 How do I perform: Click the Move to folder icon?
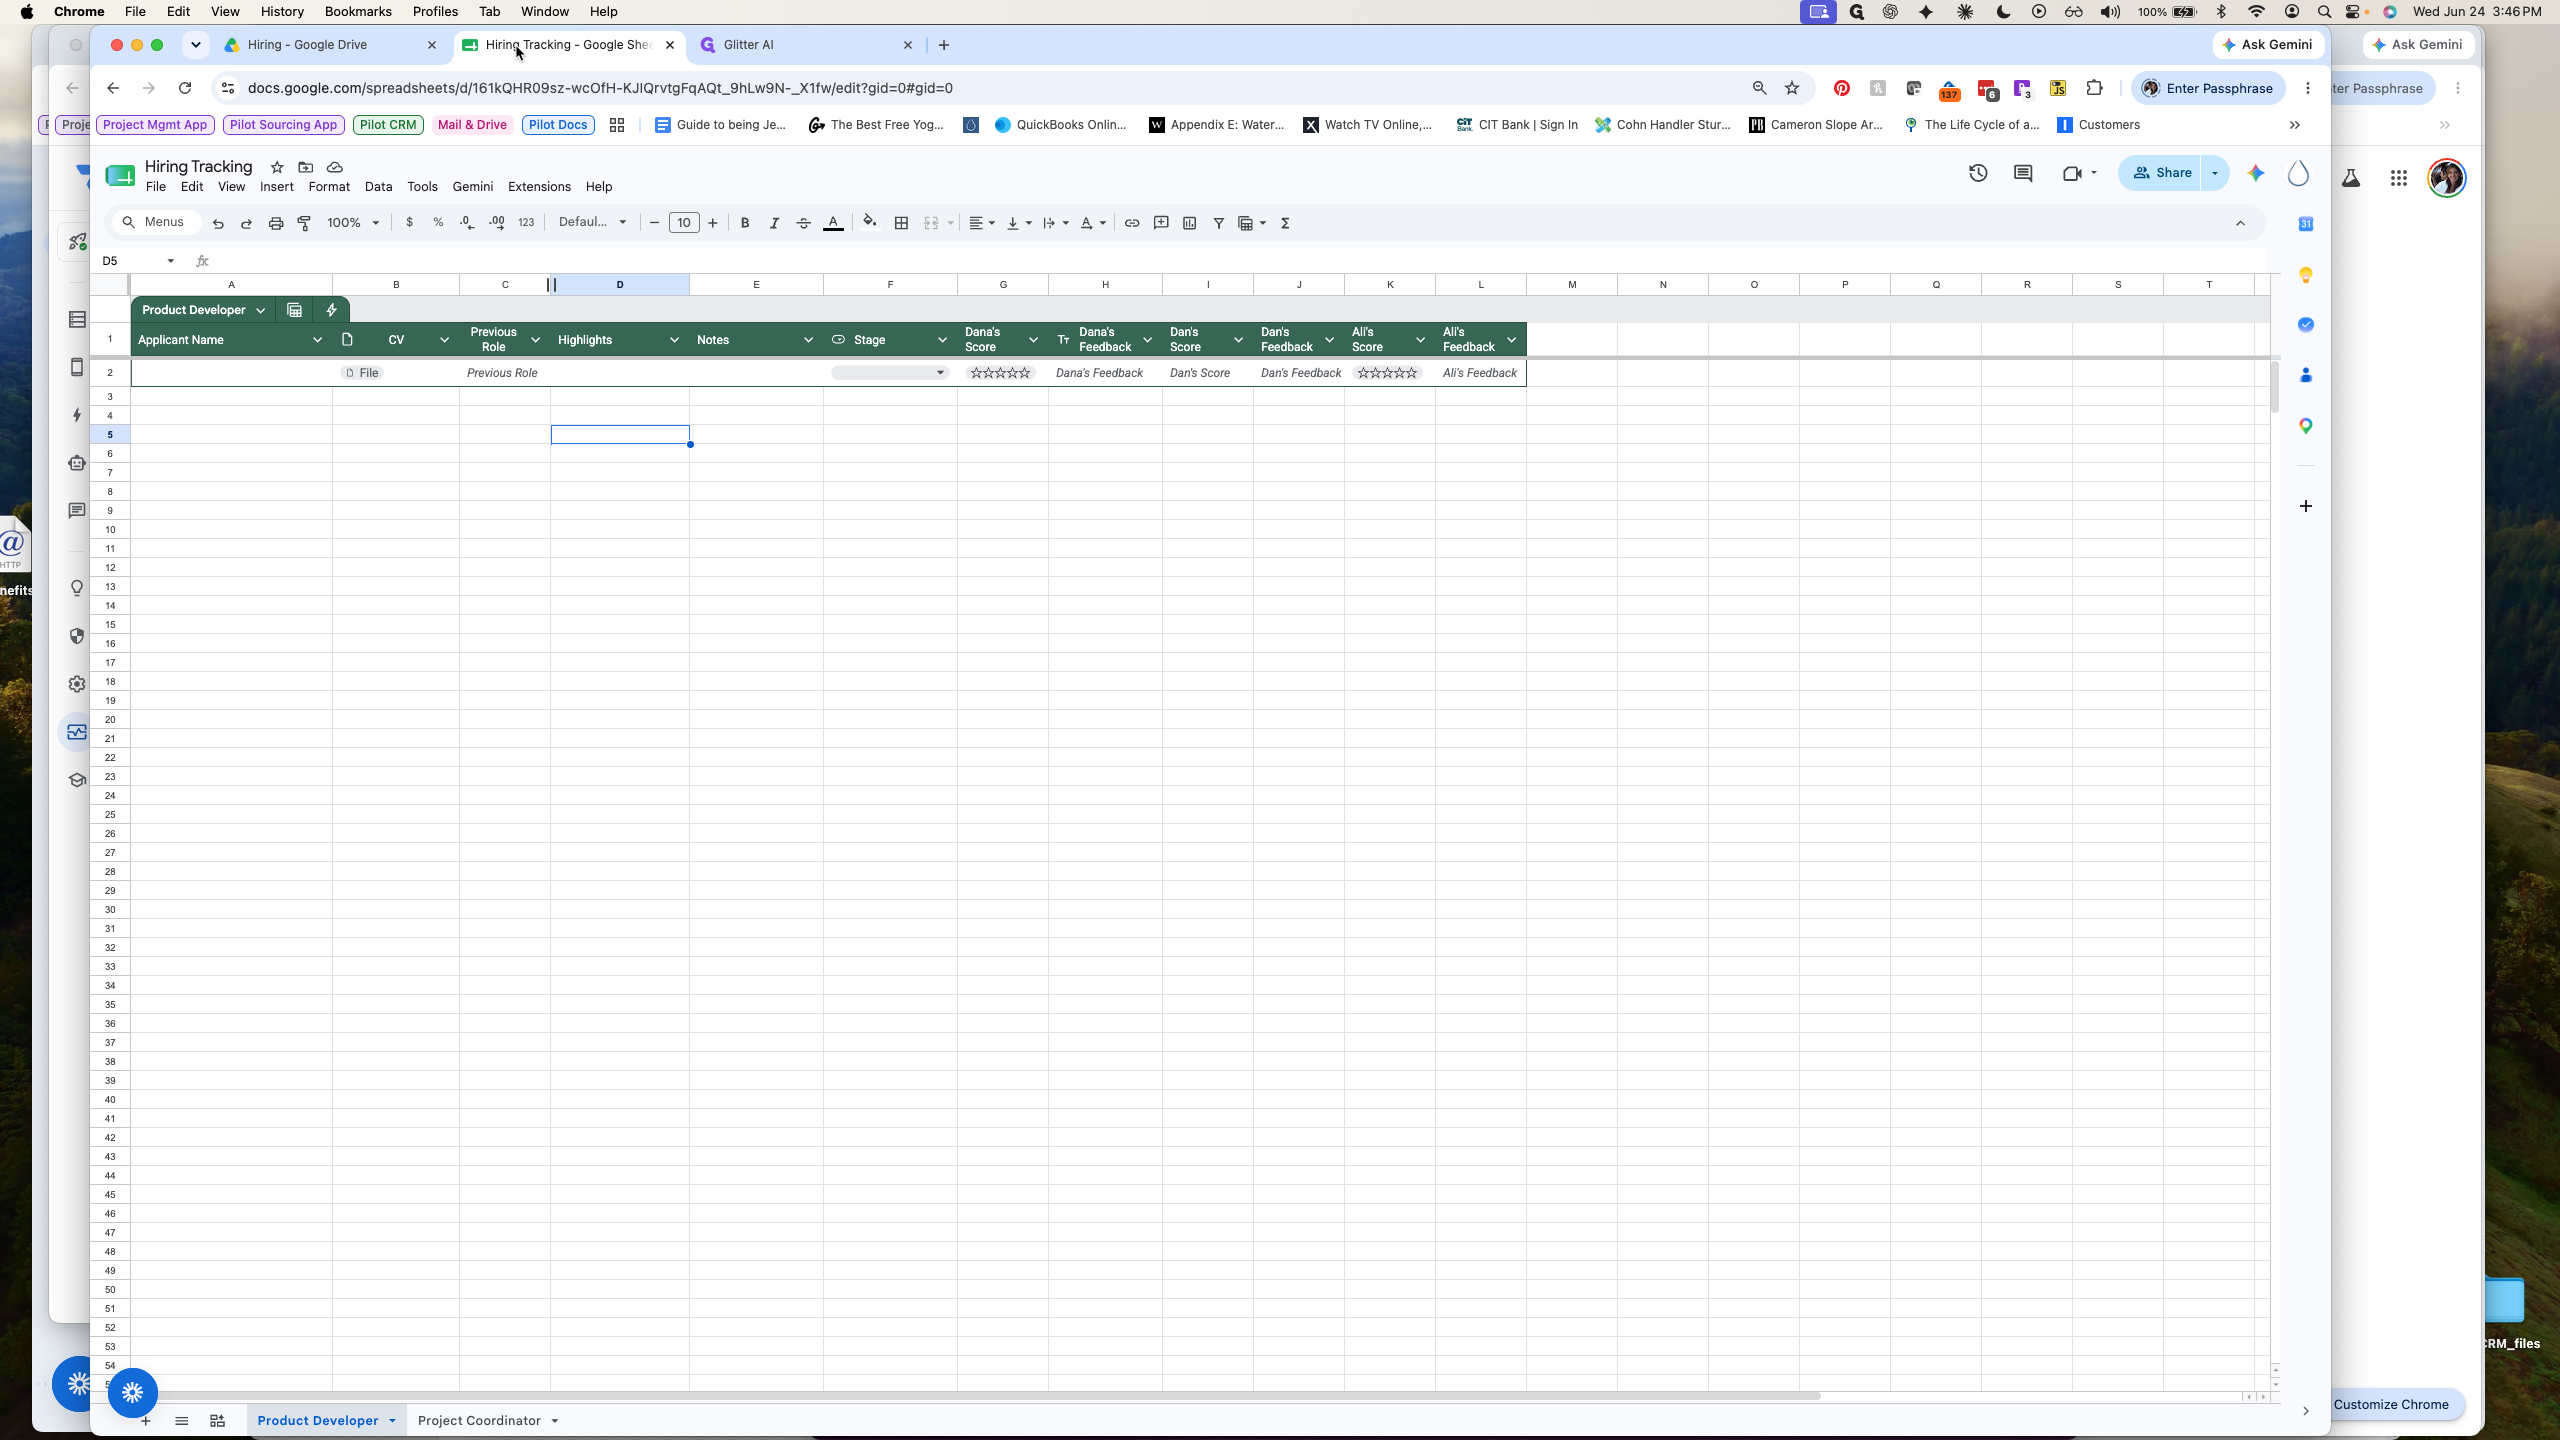tap(306, 167)
